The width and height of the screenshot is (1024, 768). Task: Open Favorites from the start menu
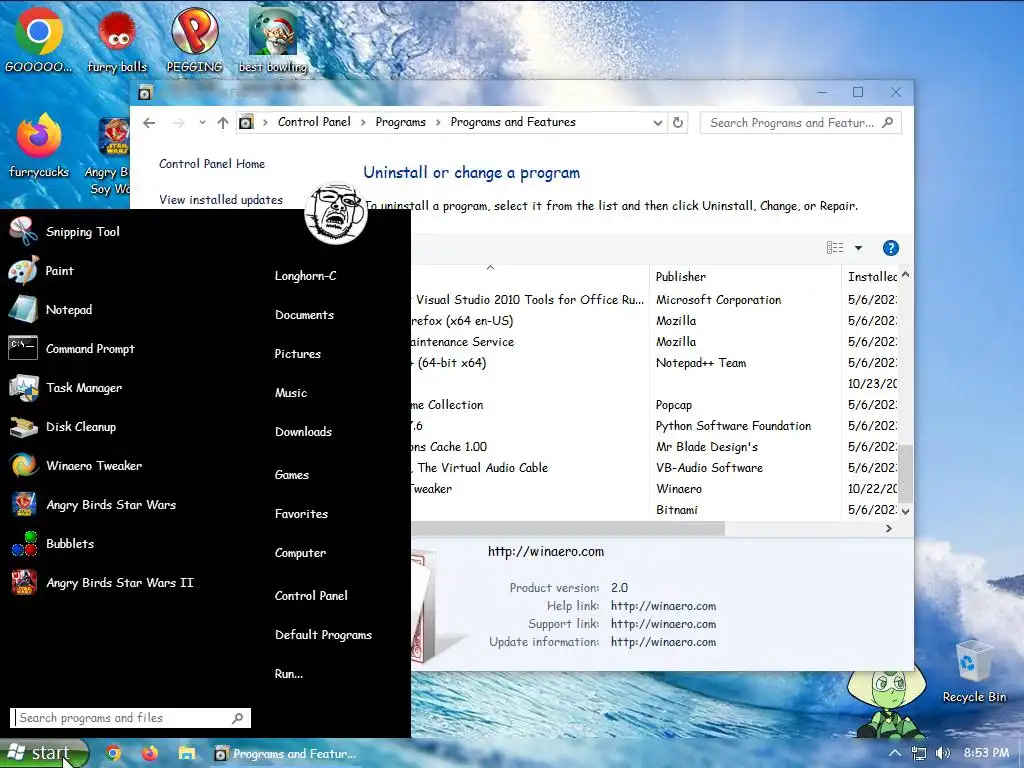tap(302, 514)
